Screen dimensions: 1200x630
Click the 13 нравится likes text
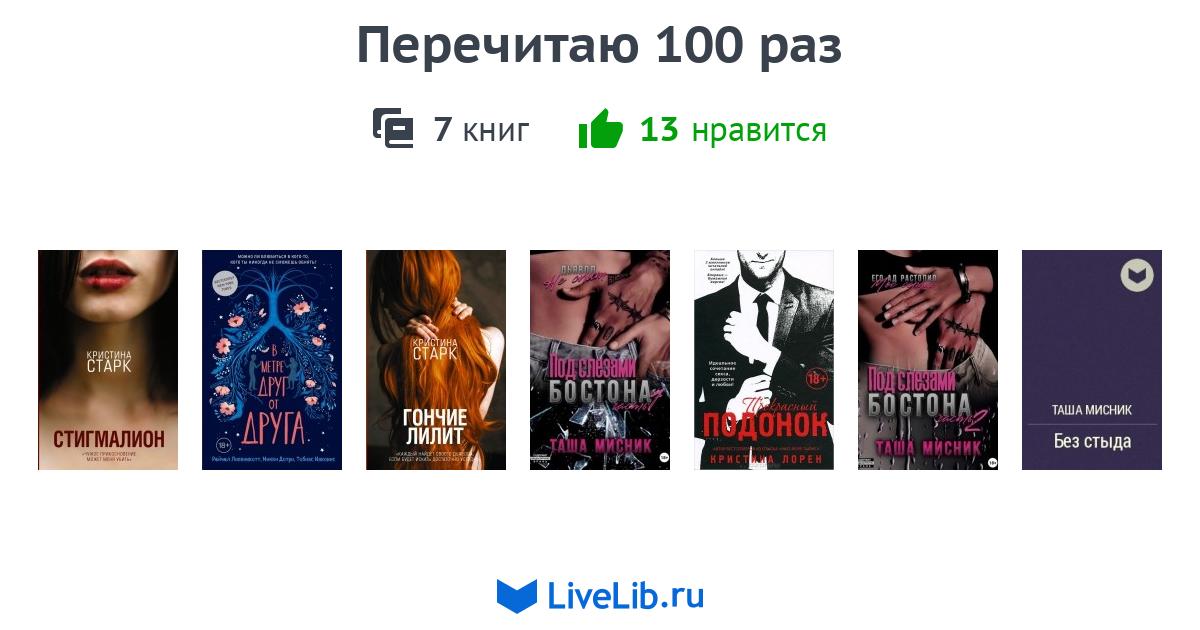pos(733,130)
